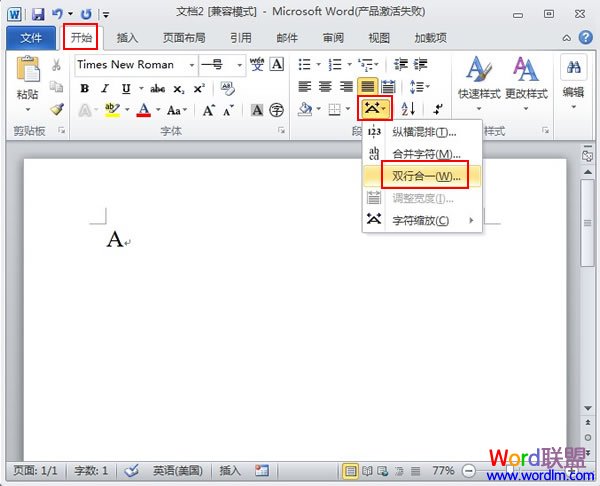Click the Enclosed Character icon

pyautogui.click(x=276, y=111)
